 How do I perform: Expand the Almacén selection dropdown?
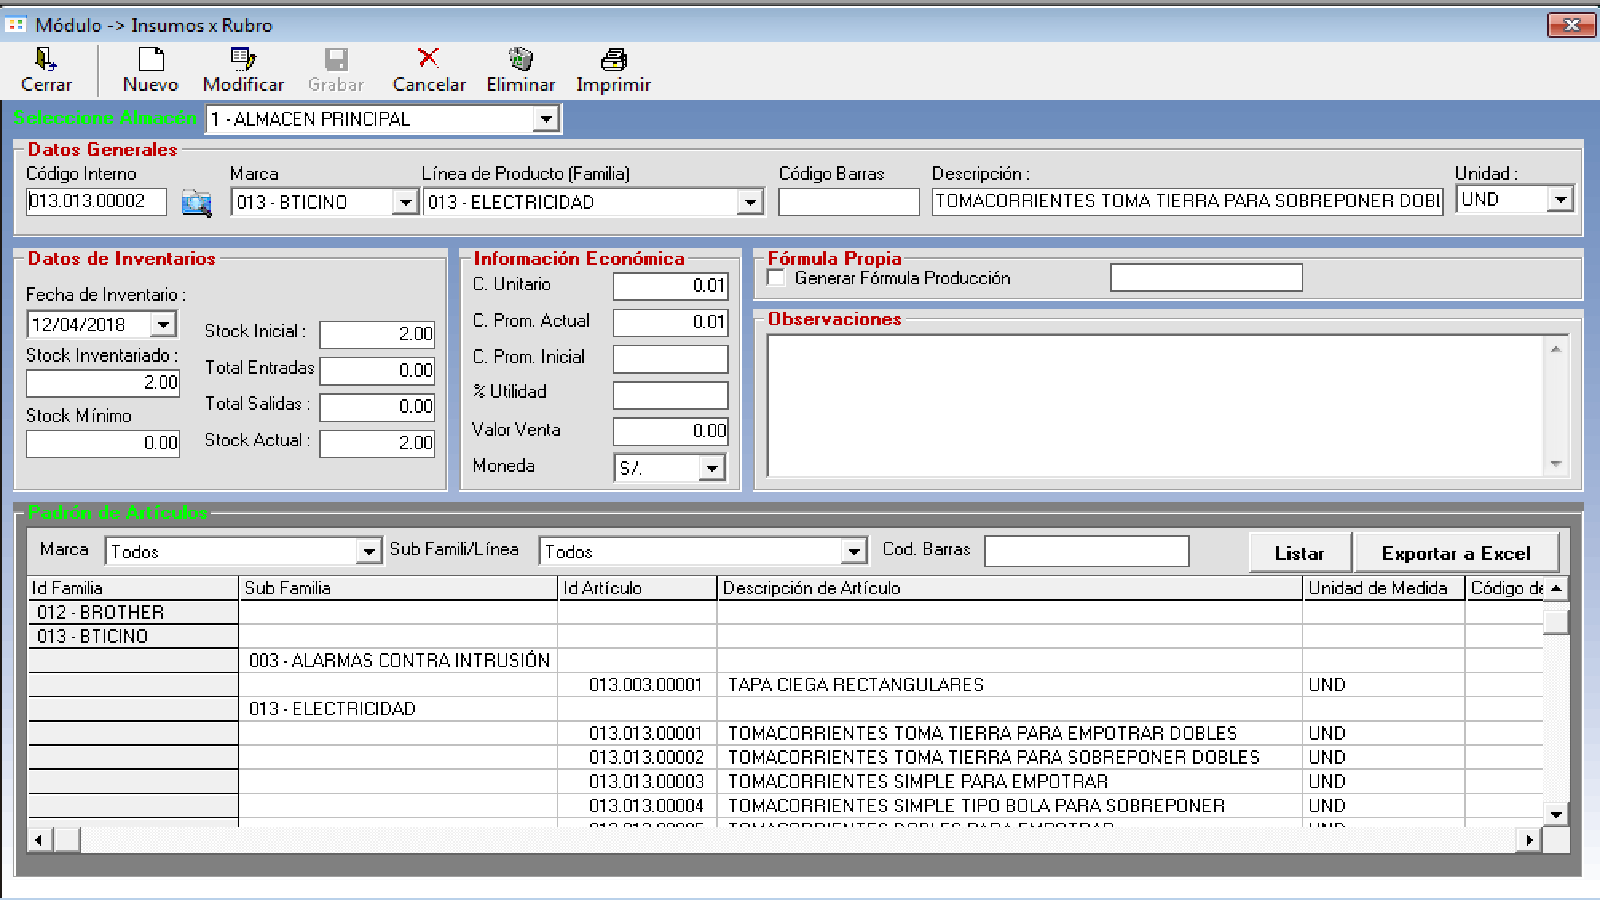545,120
